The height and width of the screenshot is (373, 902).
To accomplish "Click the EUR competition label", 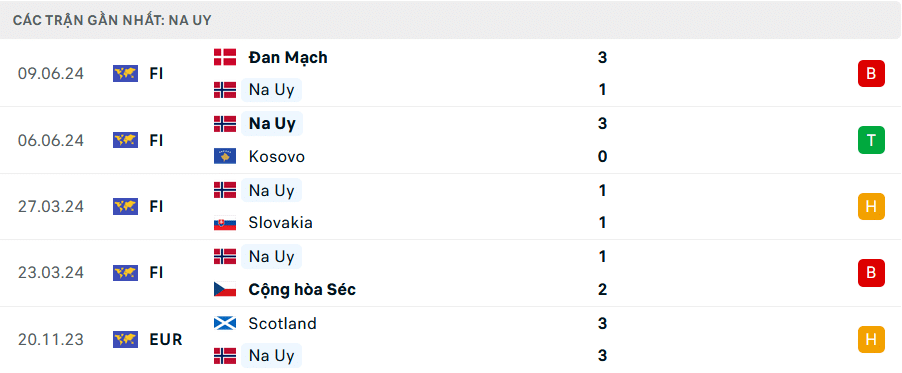I will [166, 340].
